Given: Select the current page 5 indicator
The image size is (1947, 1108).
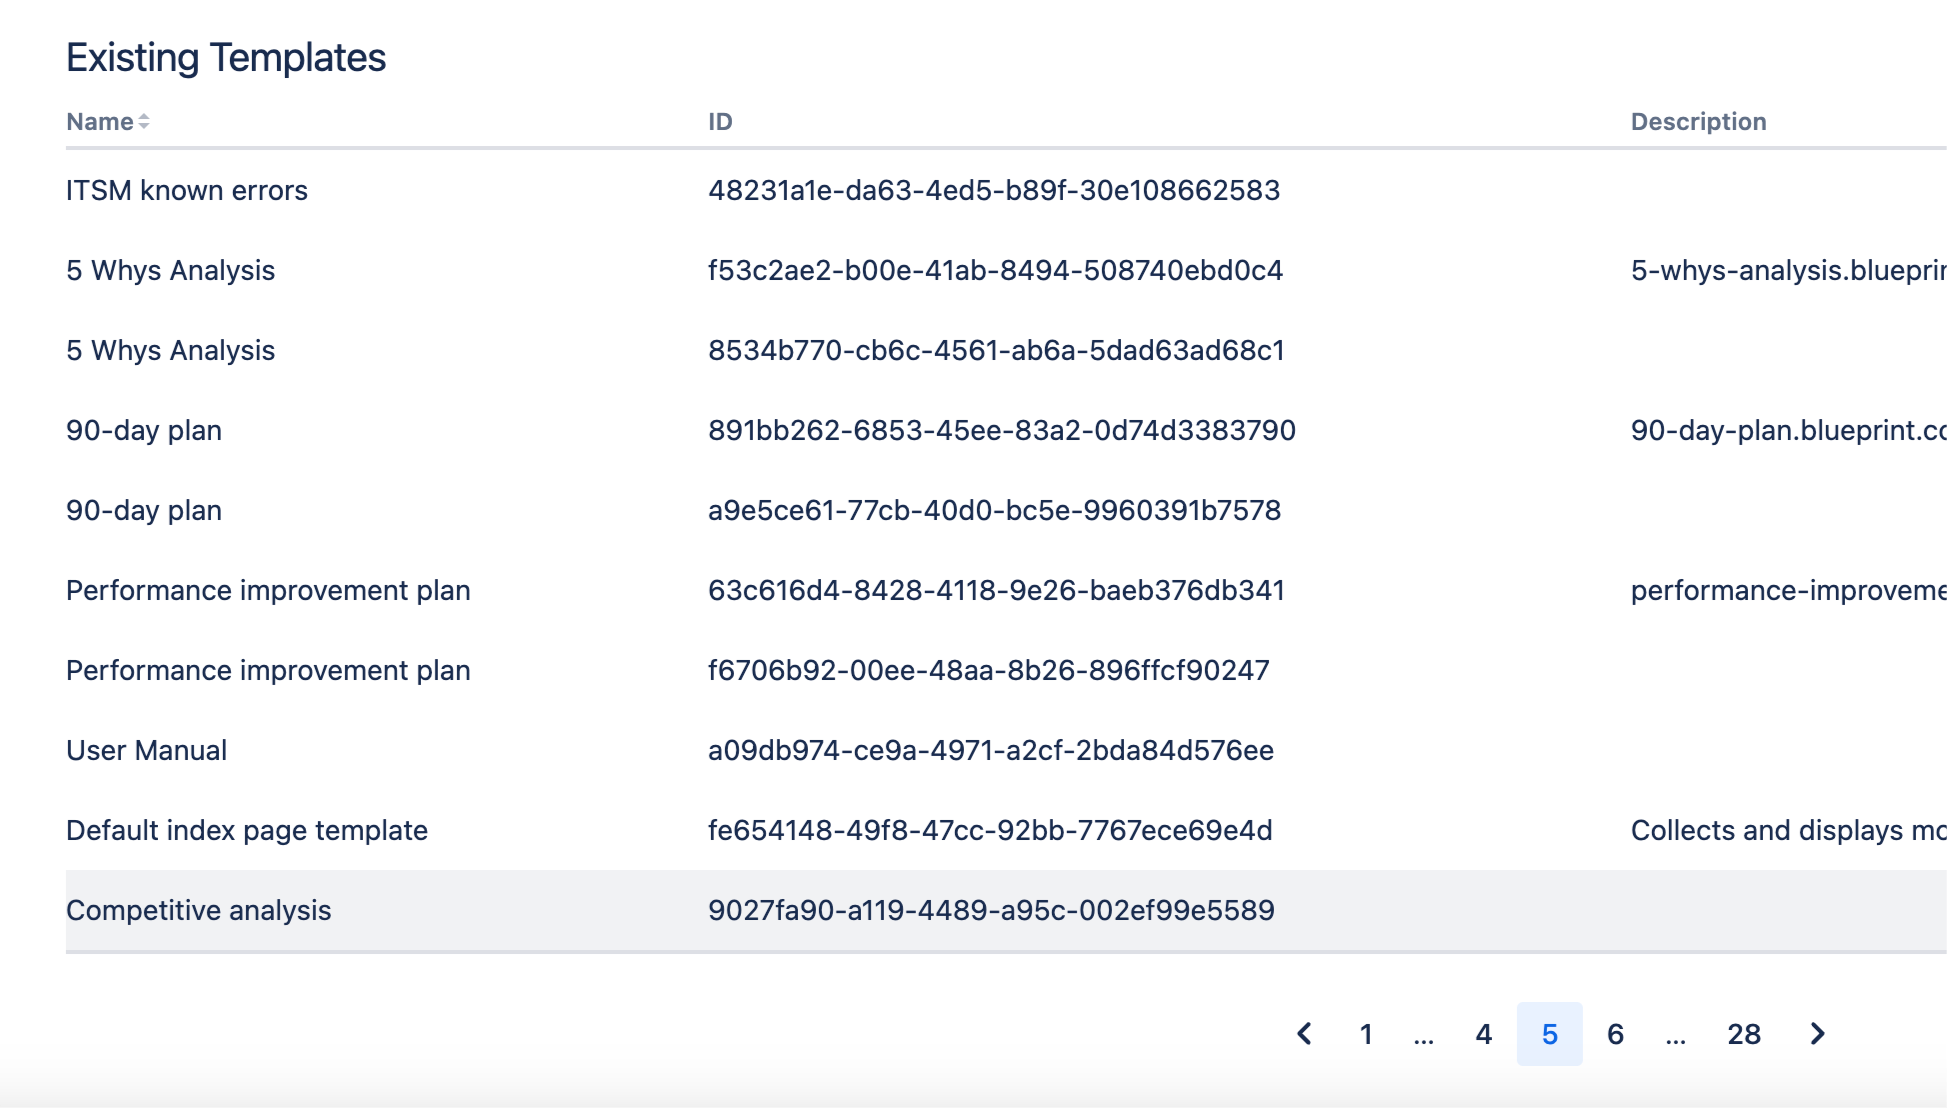Looking at the screenshot, I should click(x=1549, y=1034).
